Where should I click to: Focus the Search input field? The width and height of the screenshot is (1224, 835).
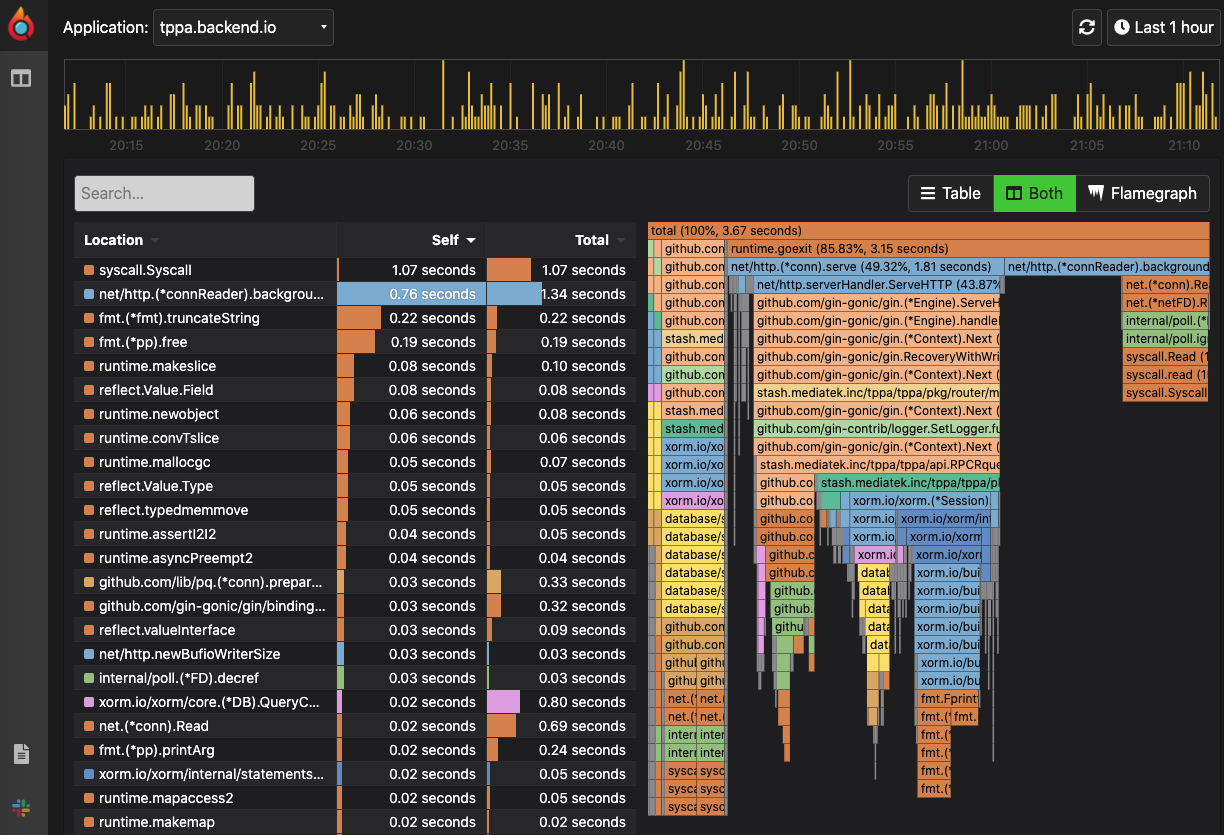[x=164, y=193]
